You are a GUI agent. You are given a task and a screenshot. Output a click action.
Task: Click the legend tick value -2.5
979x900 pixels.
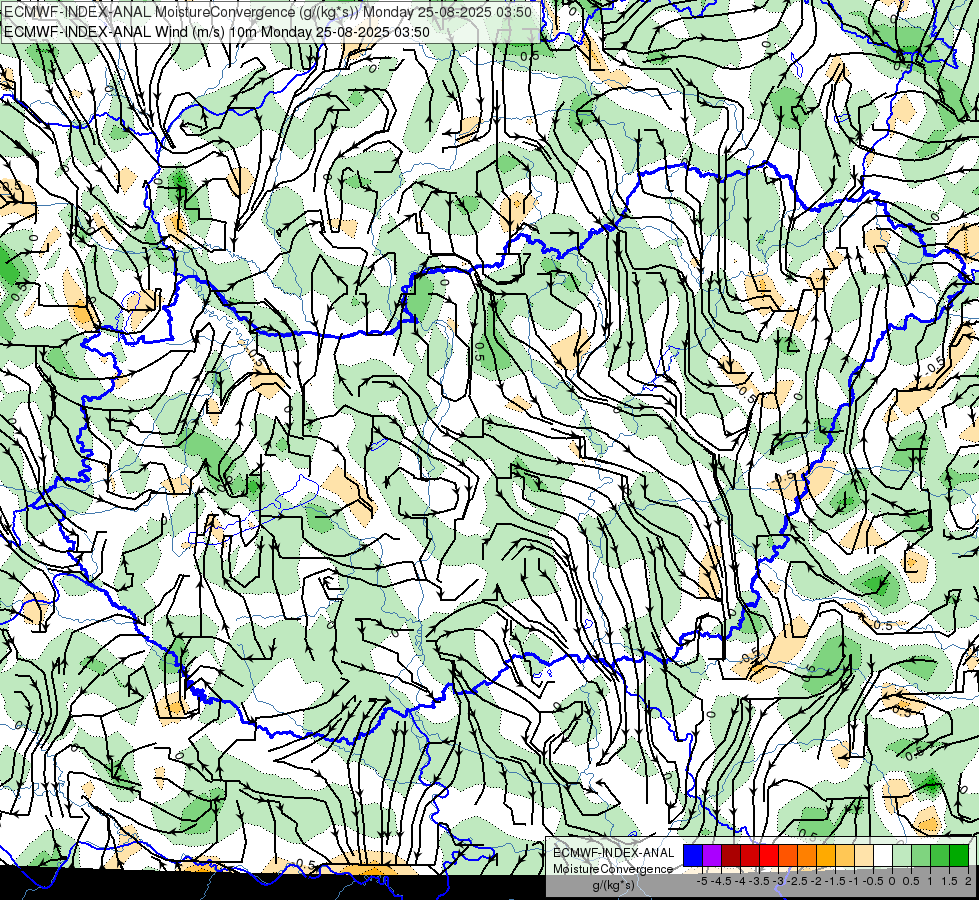coord(797,881)
